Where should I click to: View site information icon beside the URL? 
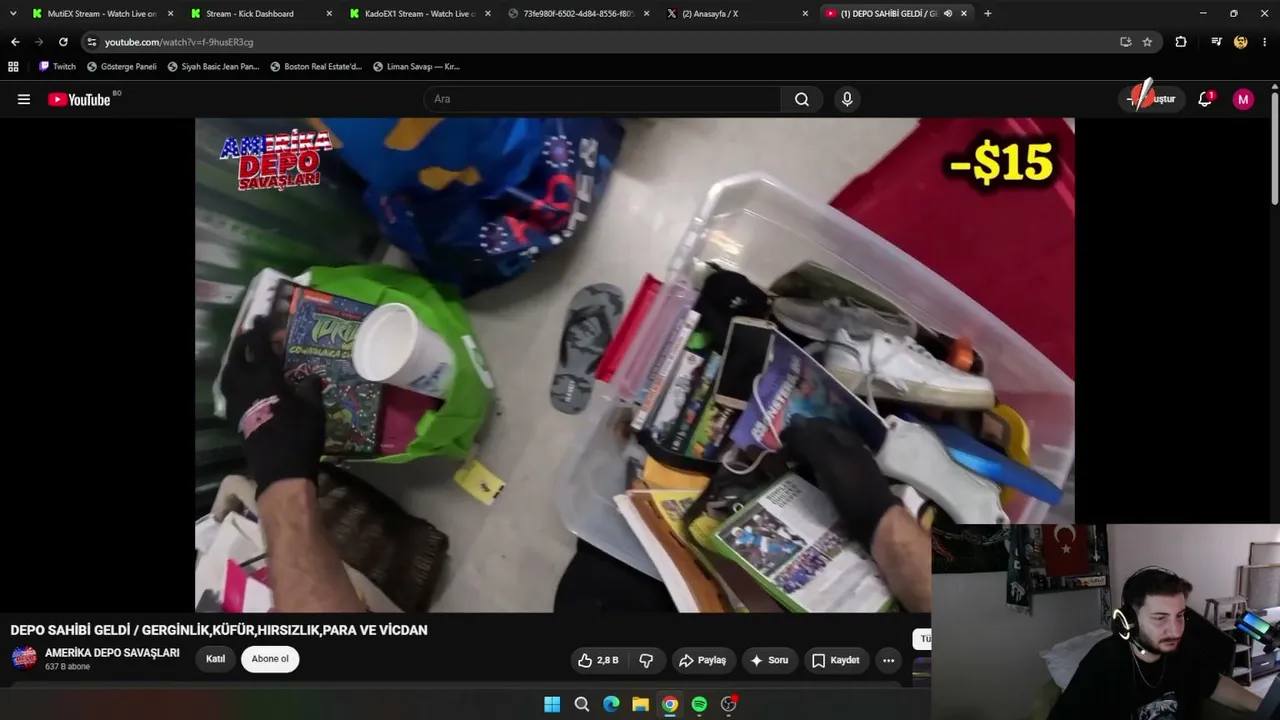(92, 42)
